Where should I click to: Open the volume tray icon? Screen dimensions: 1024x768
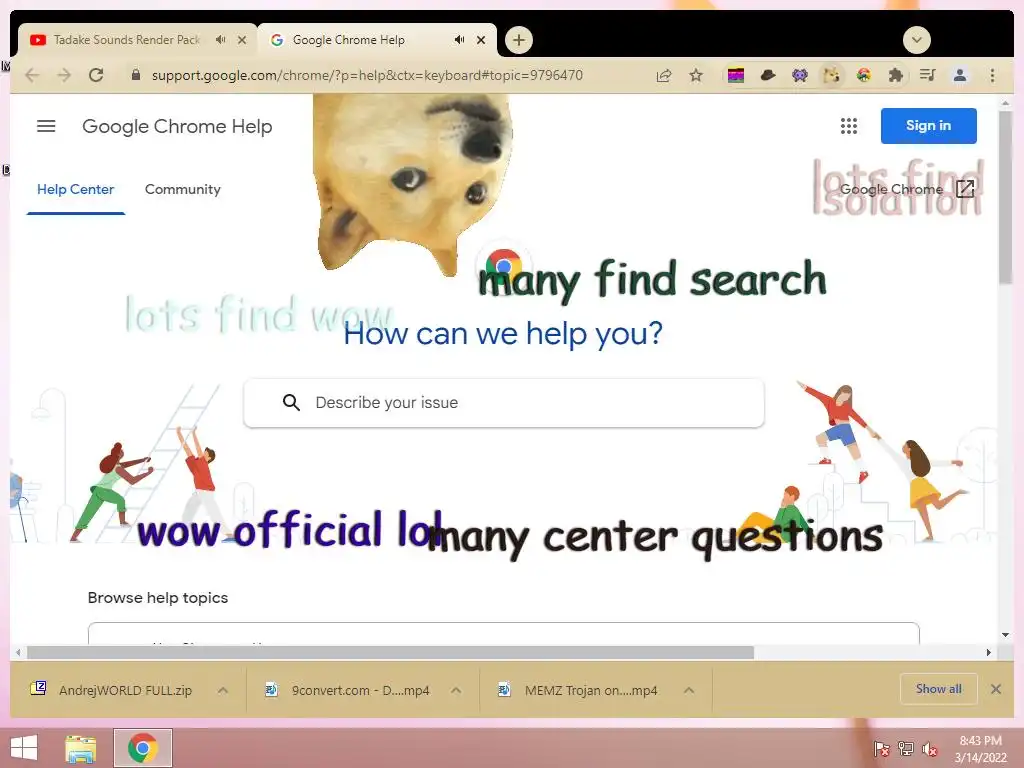(x=929, y=749)
